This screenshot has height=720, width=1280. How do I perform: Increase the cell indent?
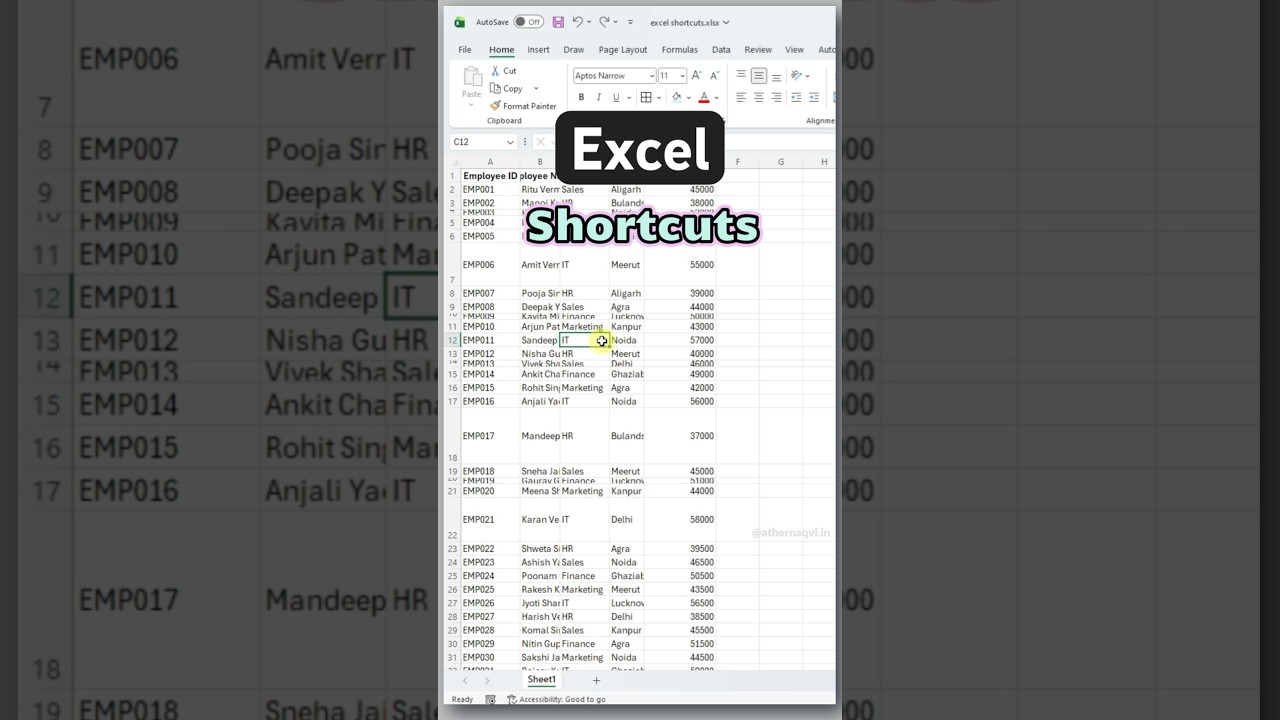click(x=814, y=97)
